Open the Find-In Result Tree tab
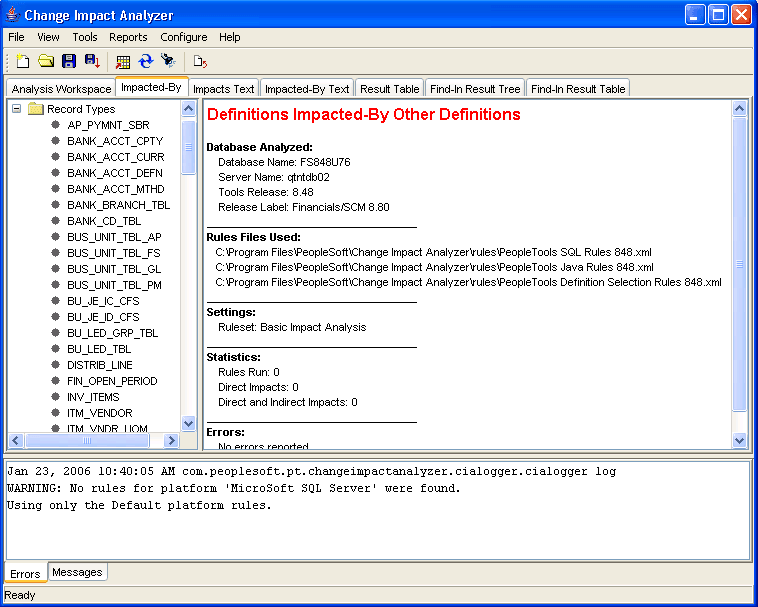 (x=475, y=89)
